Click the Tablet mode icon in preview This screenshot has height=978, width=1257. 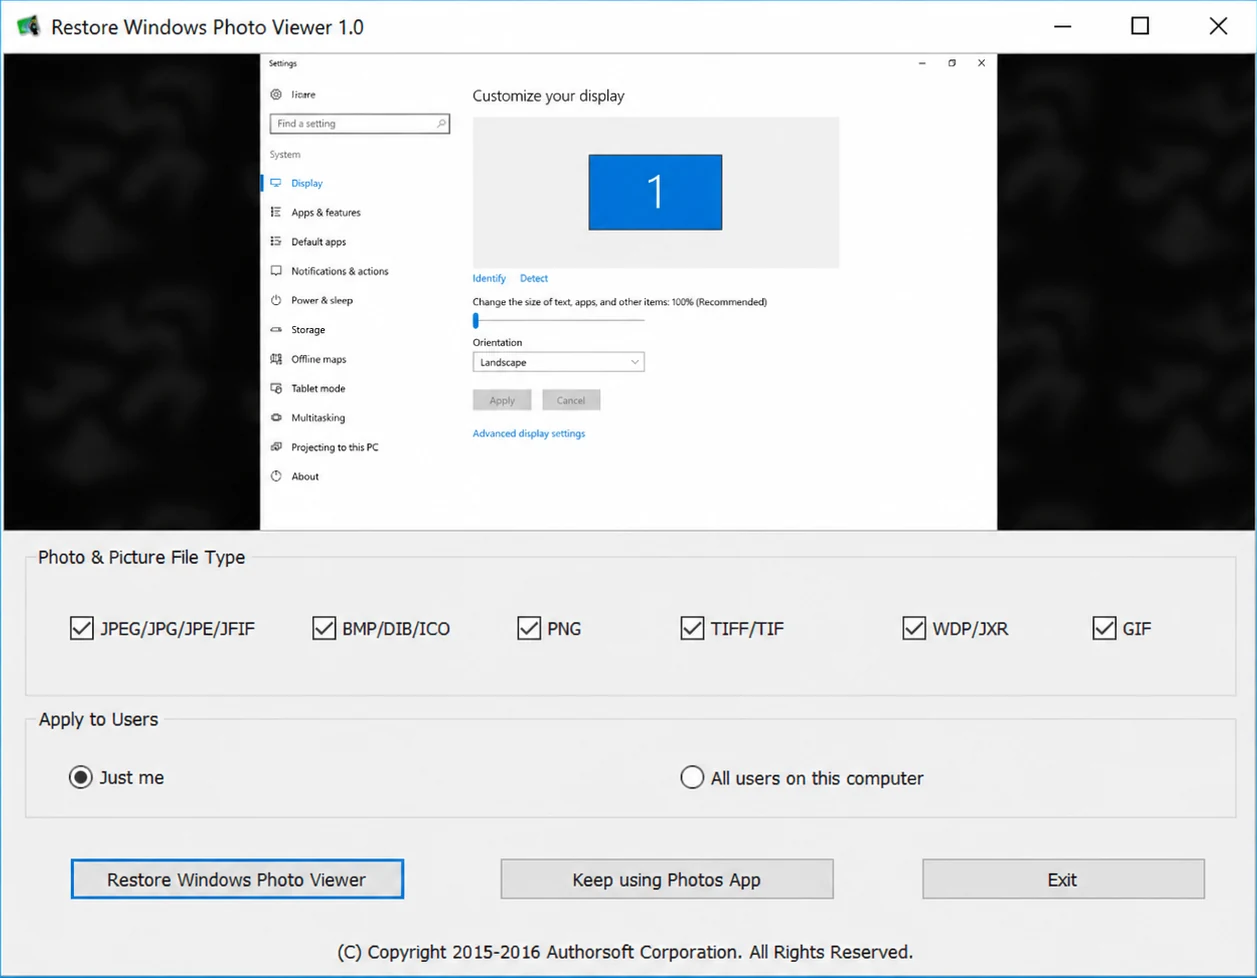276,388
